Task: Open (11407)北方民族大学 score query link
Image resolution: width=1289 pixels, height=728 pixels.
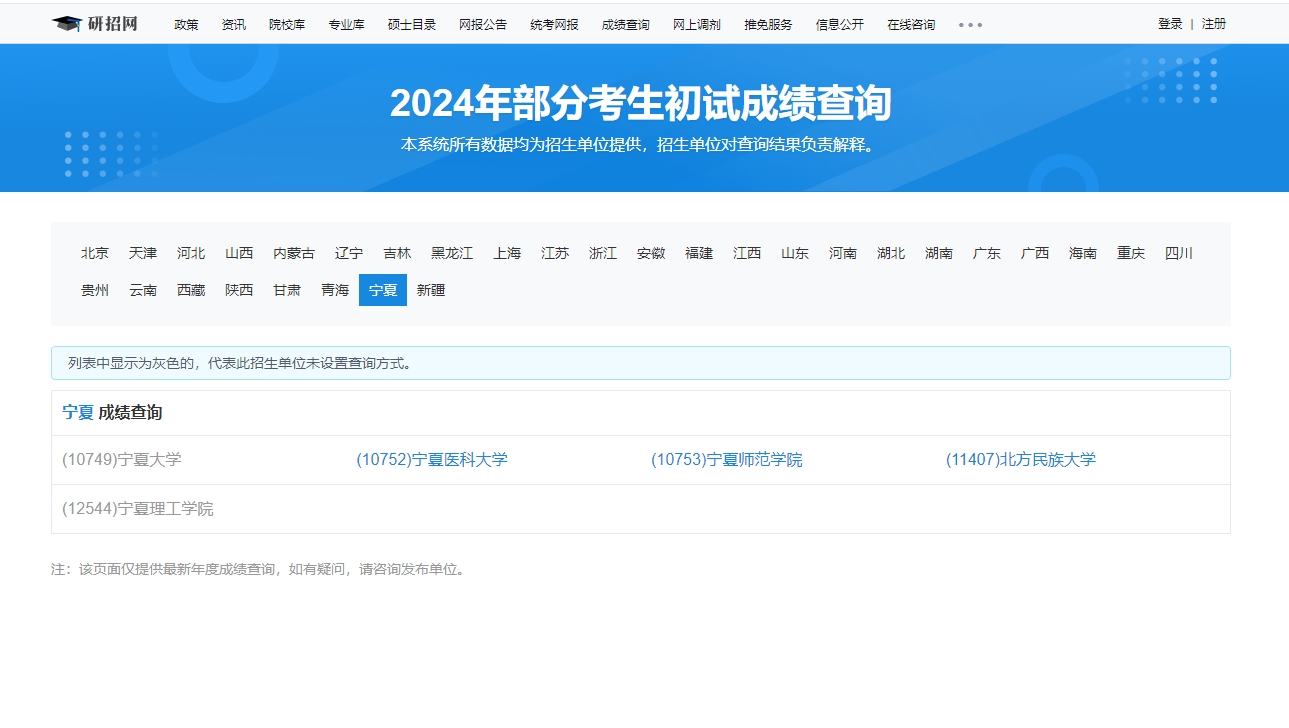Action: click(x=1021, y=460)
